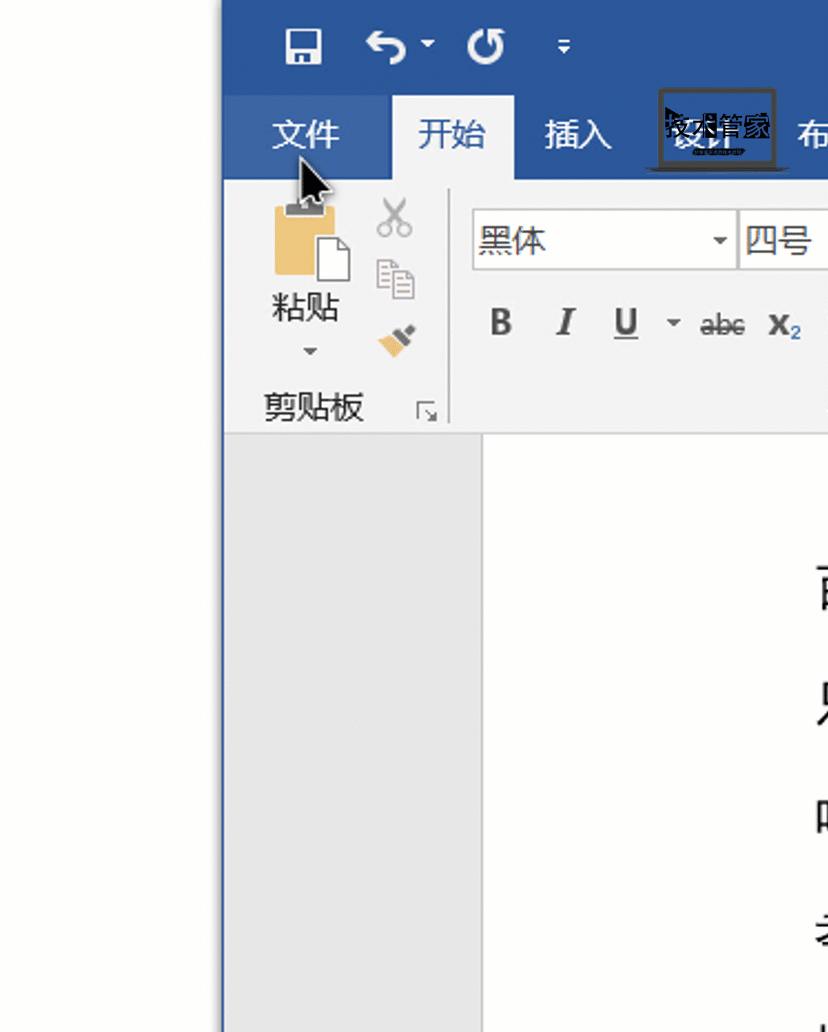Click the Save icon
This screenshot has height=1032, width=828.
coord(303,45)
